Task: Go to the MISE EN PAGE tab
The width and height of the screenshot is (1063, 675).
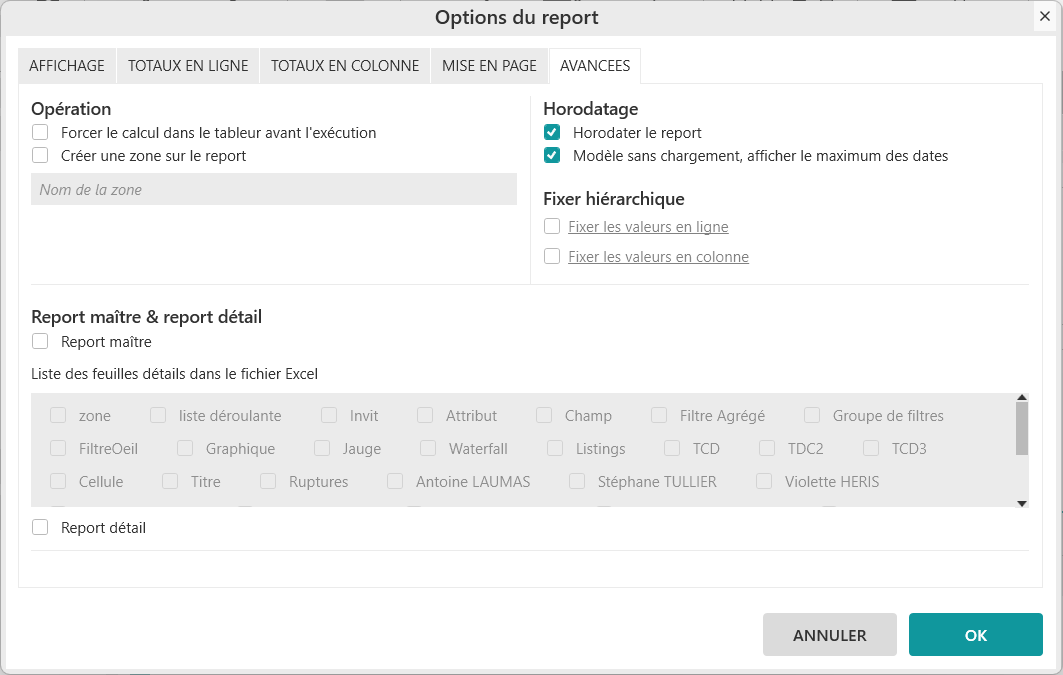Action: coord(489,66)
